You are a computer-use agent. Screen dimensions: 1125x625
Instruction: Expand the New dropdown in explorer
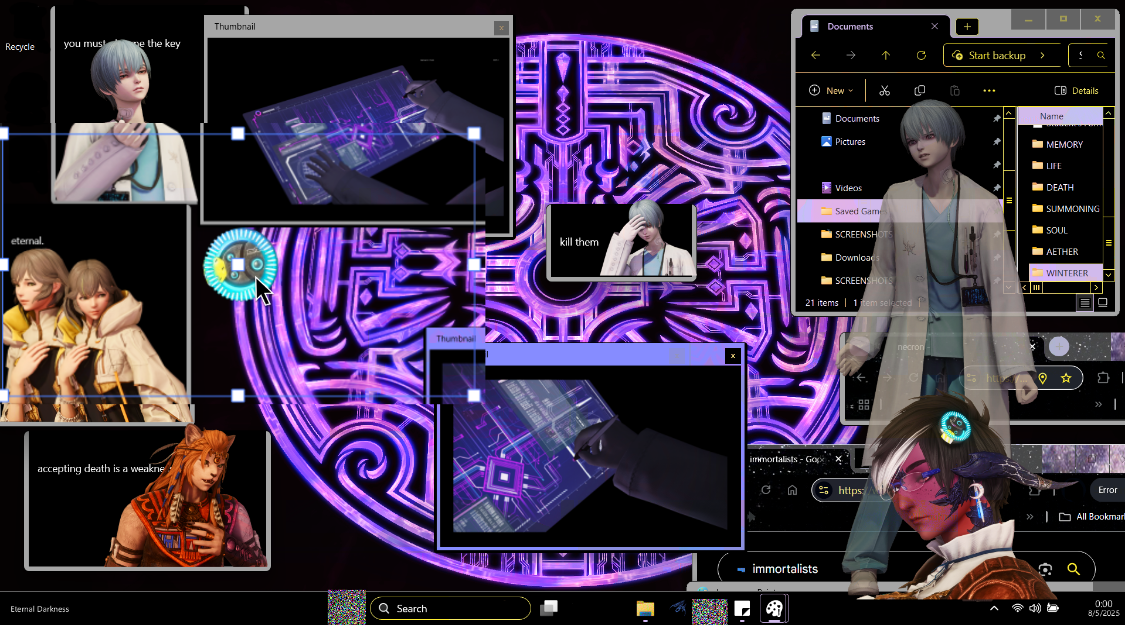point(831,90)
